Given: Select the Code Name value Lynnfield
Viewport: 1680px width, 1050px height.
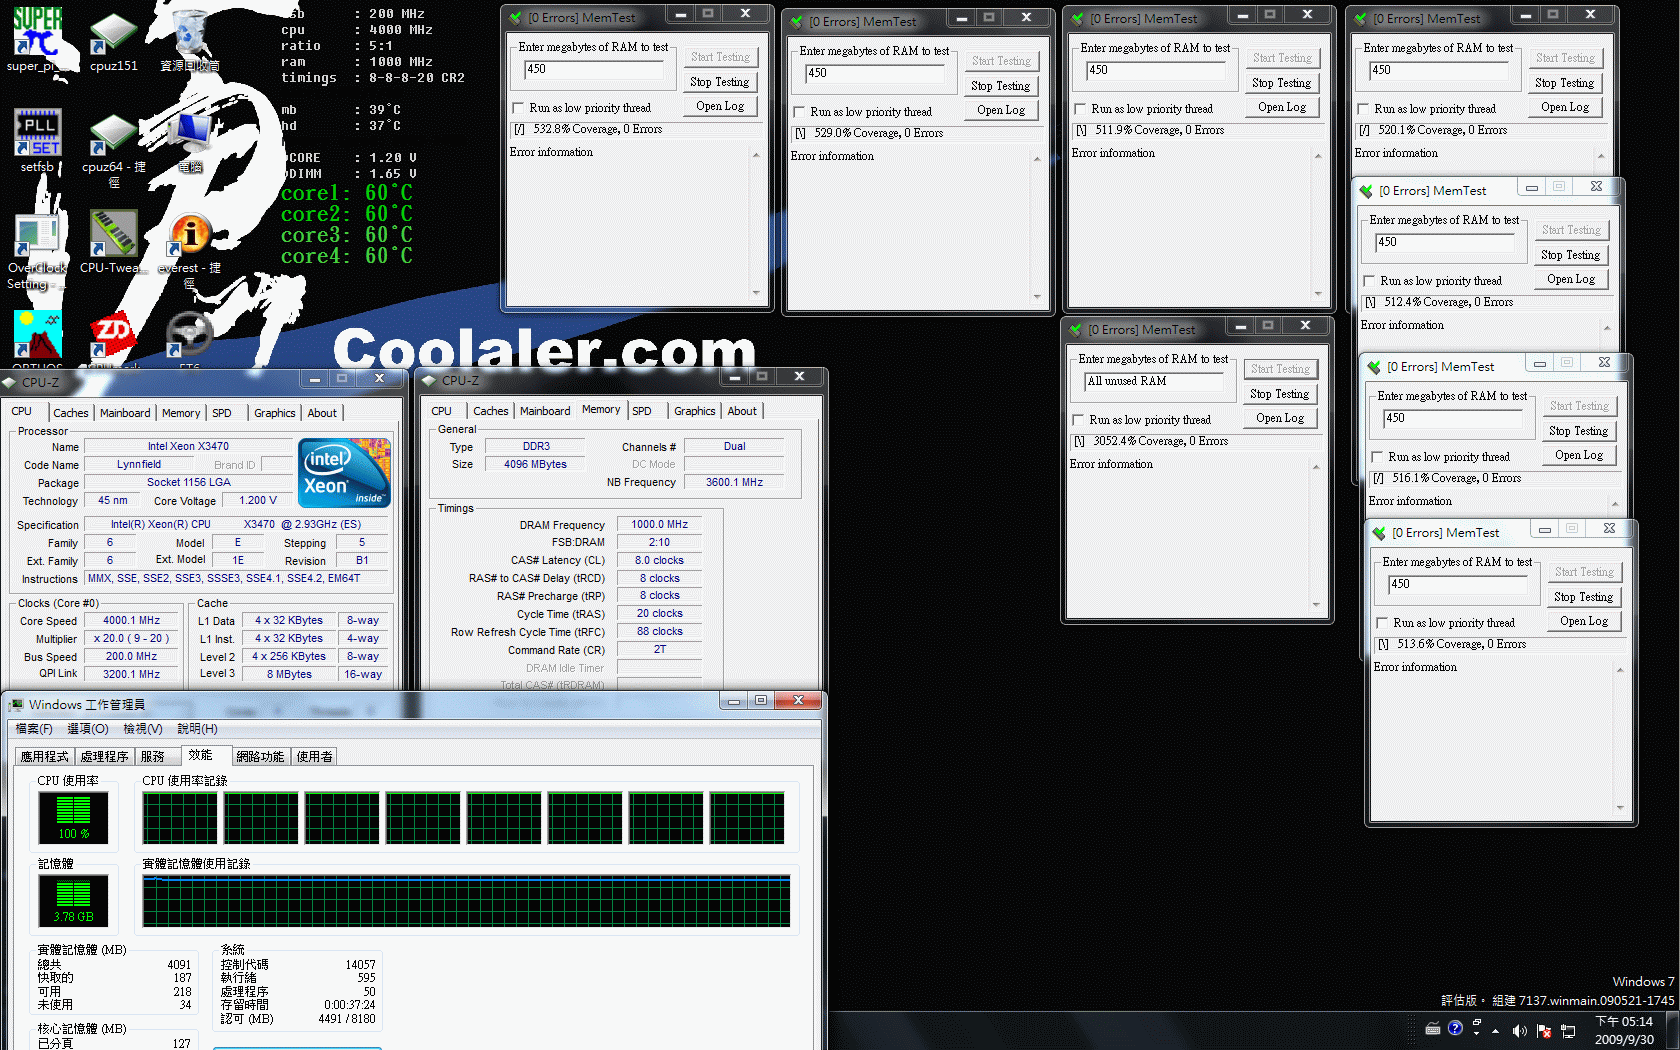Looking at the screenshot, I should tap(139, 464).
